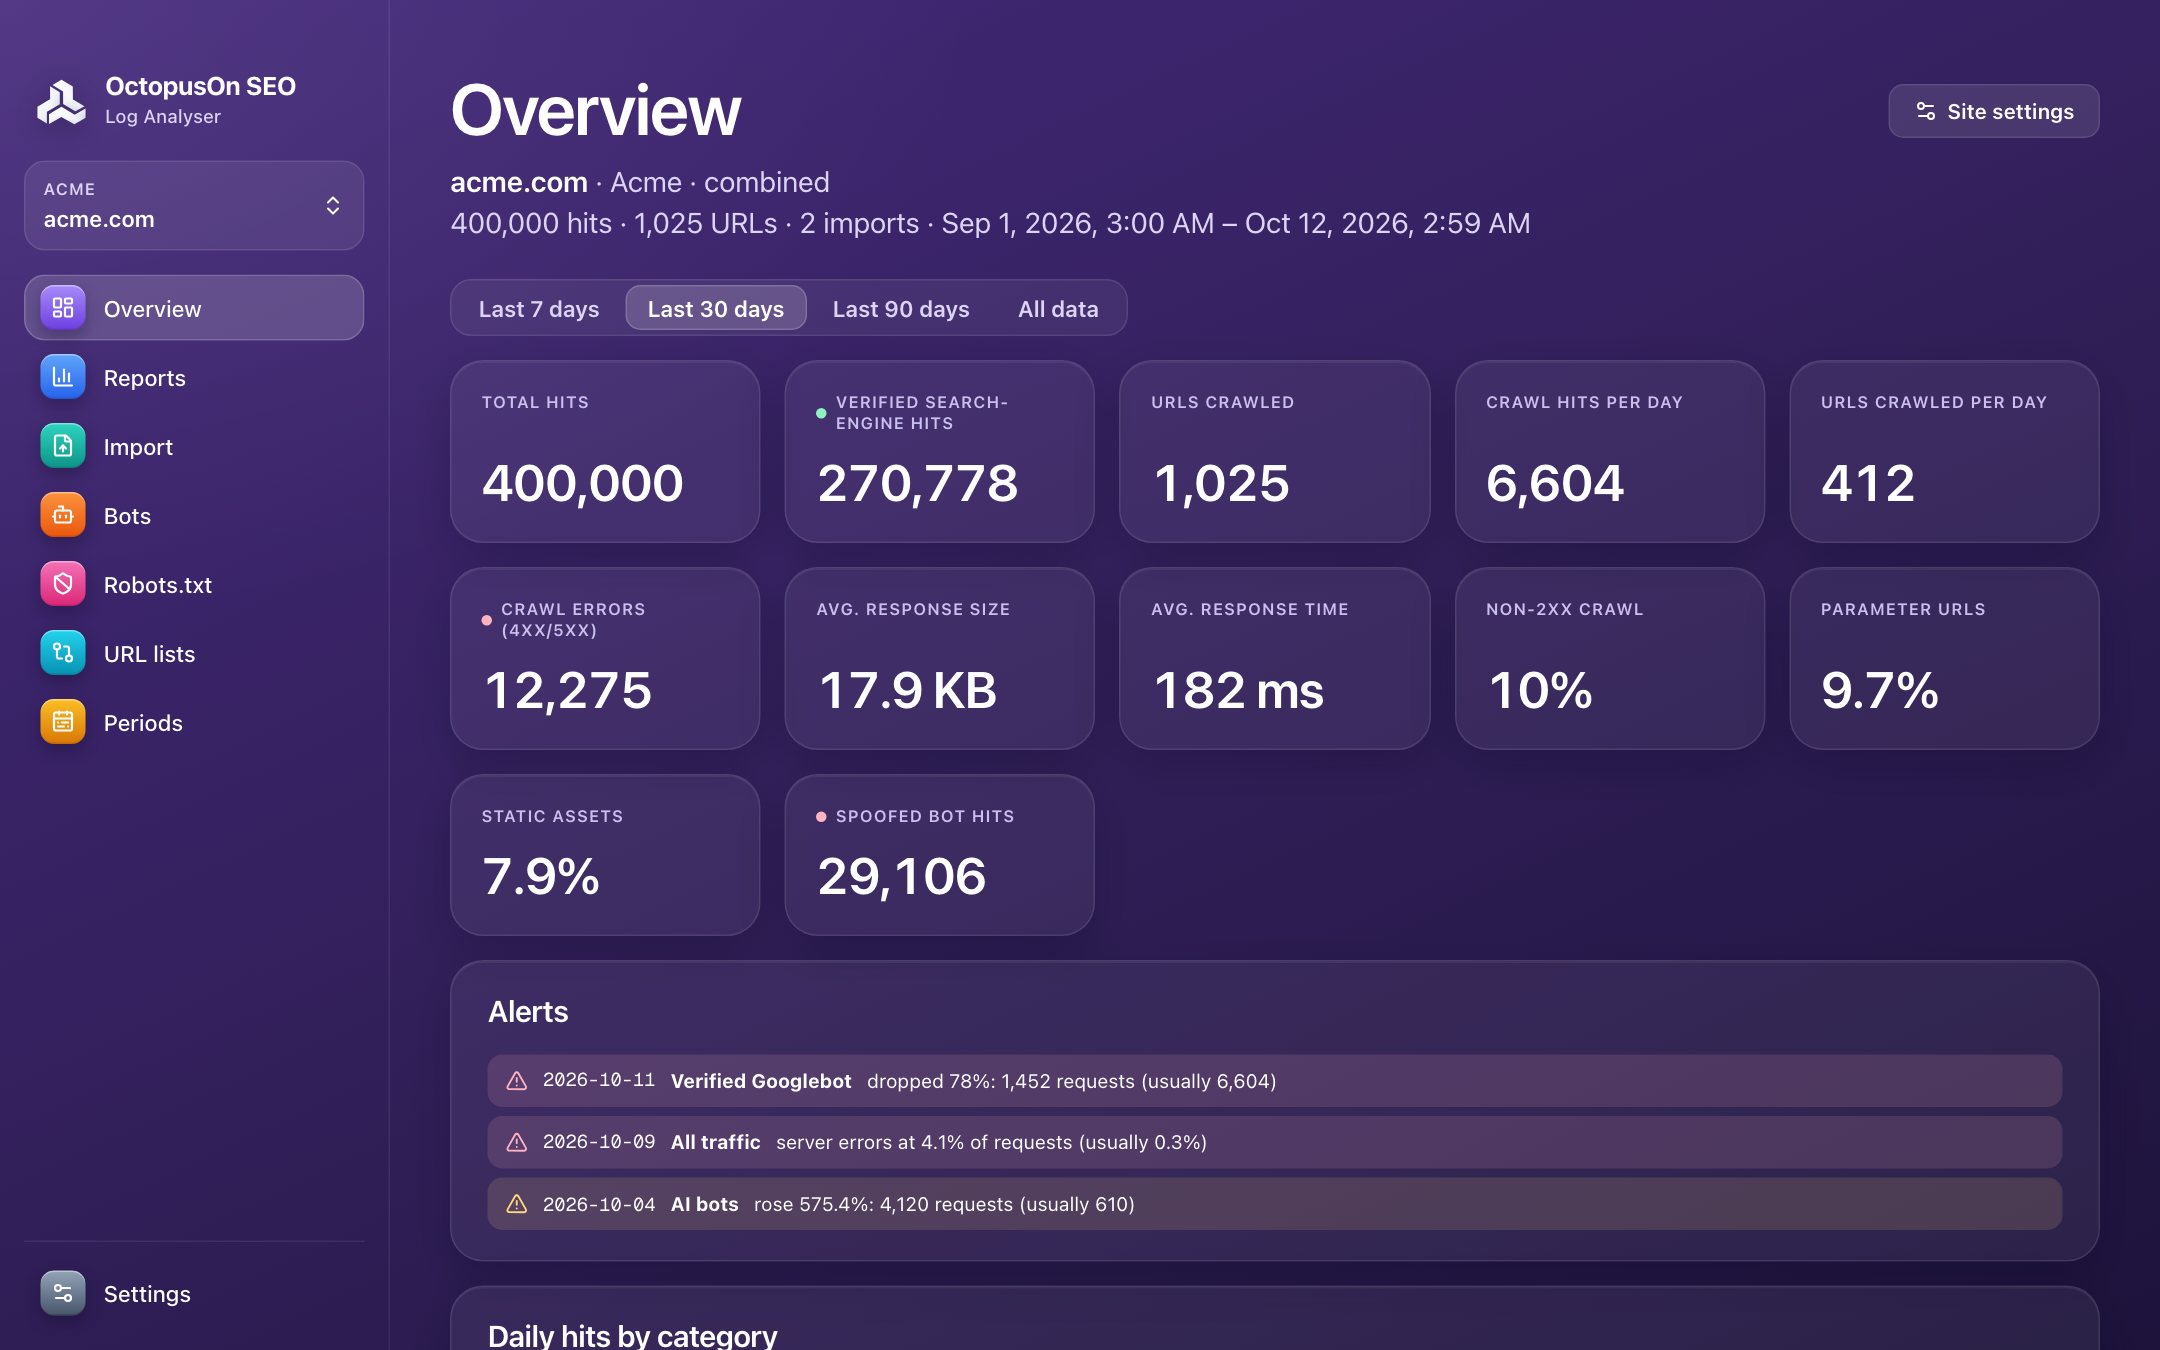
Task: Click the Overview grid icon in sidebar
Action: pyautogui.click(x=63, y=308)
